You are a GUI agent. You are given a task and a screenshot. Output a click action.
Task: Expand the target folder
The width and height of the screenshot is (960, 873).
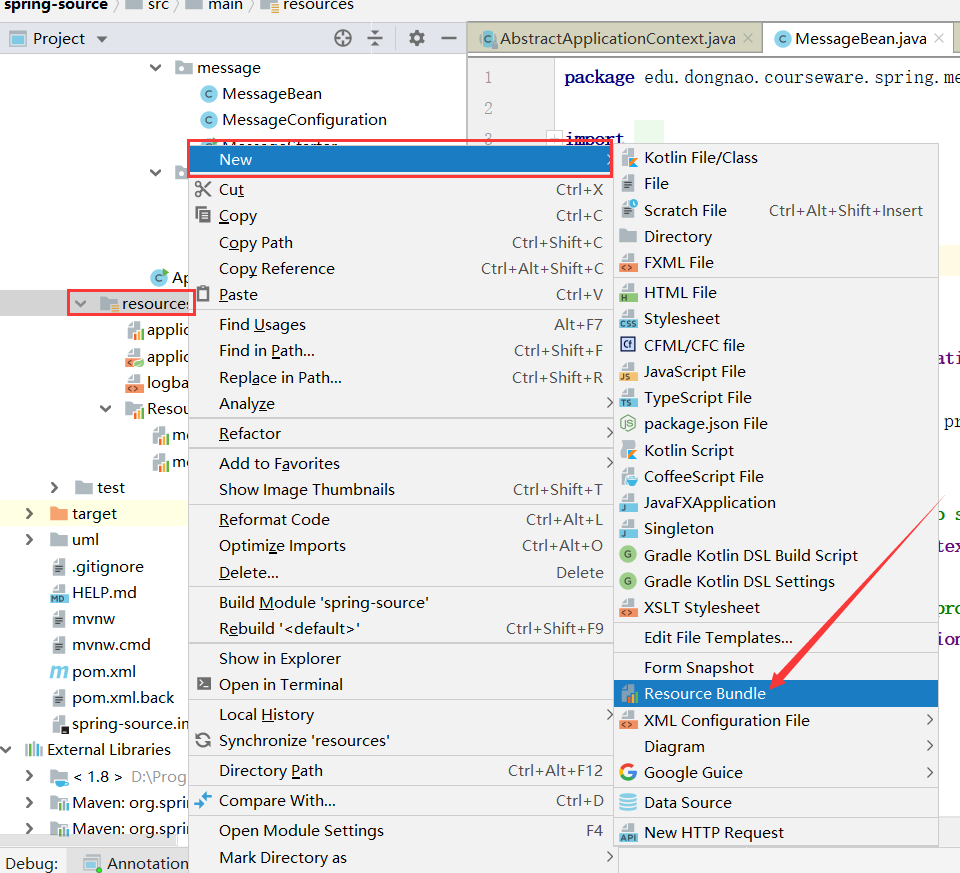[x=29, y=514]
